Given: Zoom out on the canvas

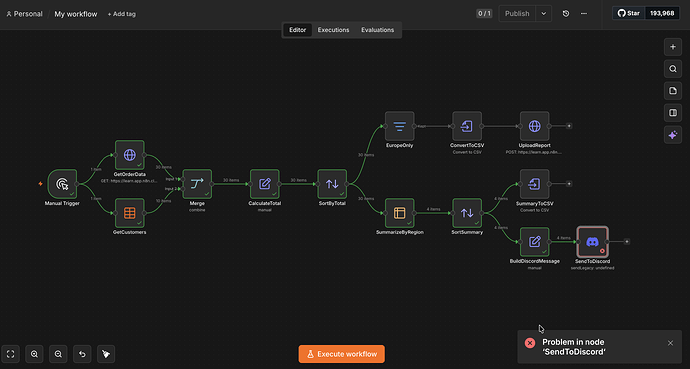Looking at the screenshot, I should point(58,354).
